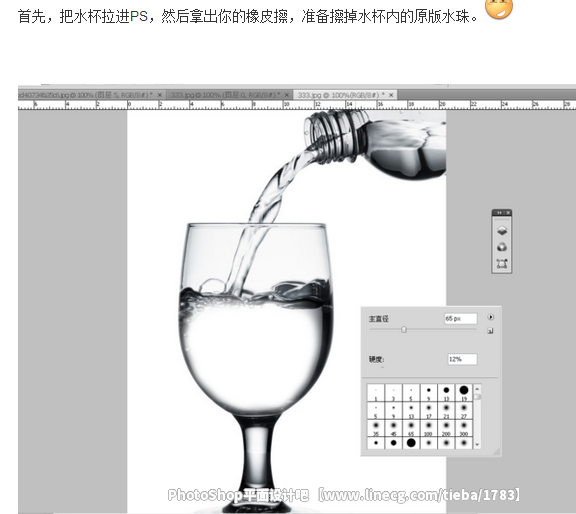Open the brush picker flyout menu arrow
Viewport: 576px width, 514px height.
tap(490, 317)
